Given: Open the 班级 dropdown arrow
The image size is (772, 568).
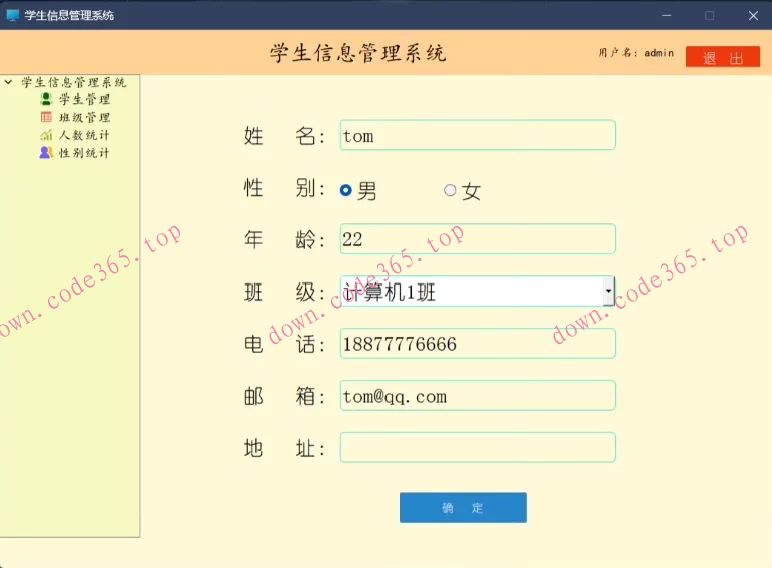Looking at the screenshot, I should [x=609, y=291].
